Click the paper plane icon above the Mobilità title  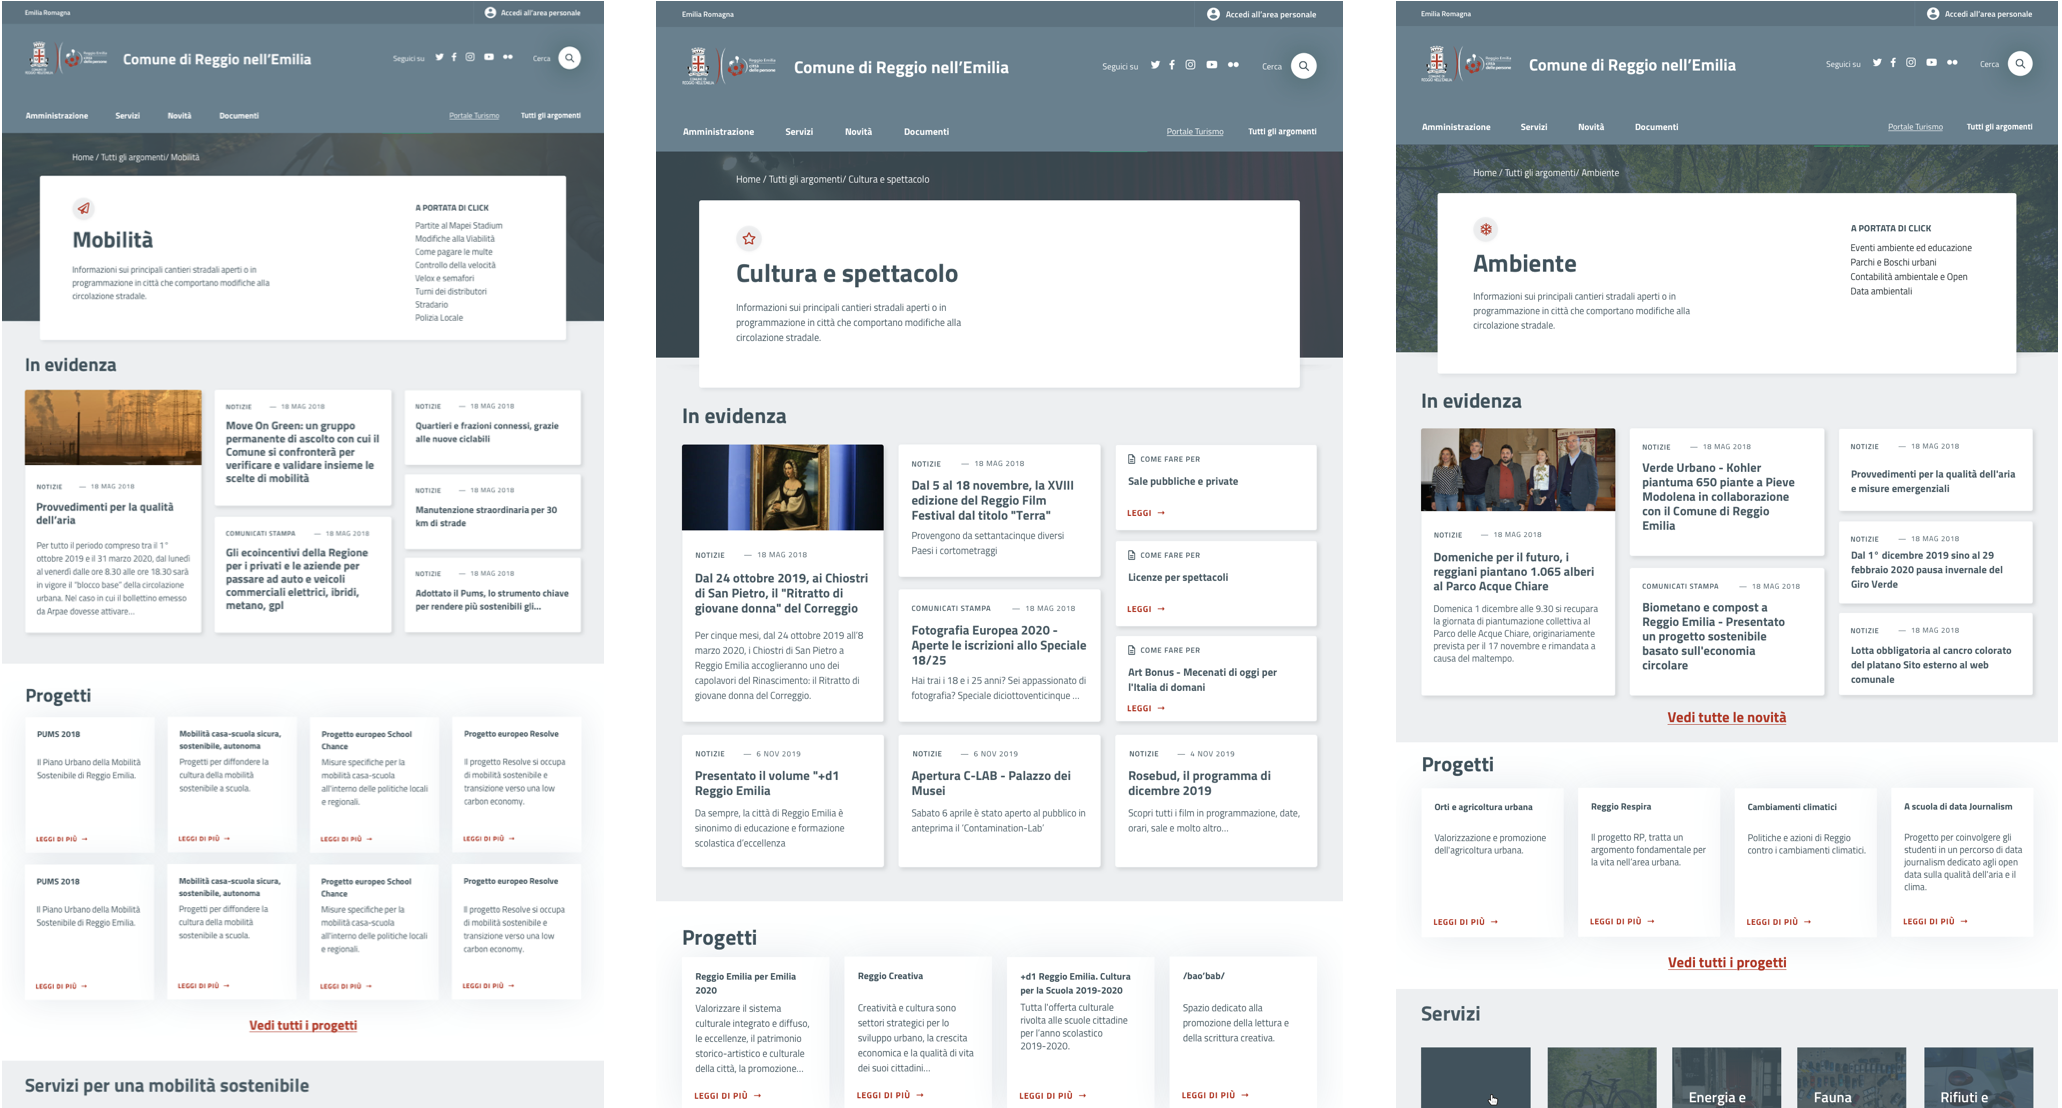coord(84,209)
